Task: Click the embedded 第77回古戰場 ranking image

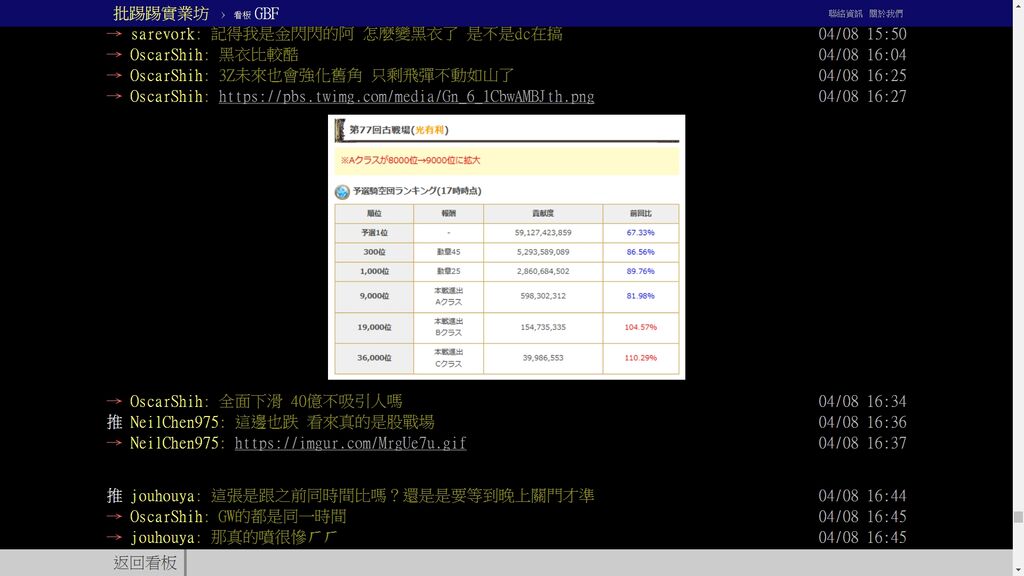Action: pos(506,247)
